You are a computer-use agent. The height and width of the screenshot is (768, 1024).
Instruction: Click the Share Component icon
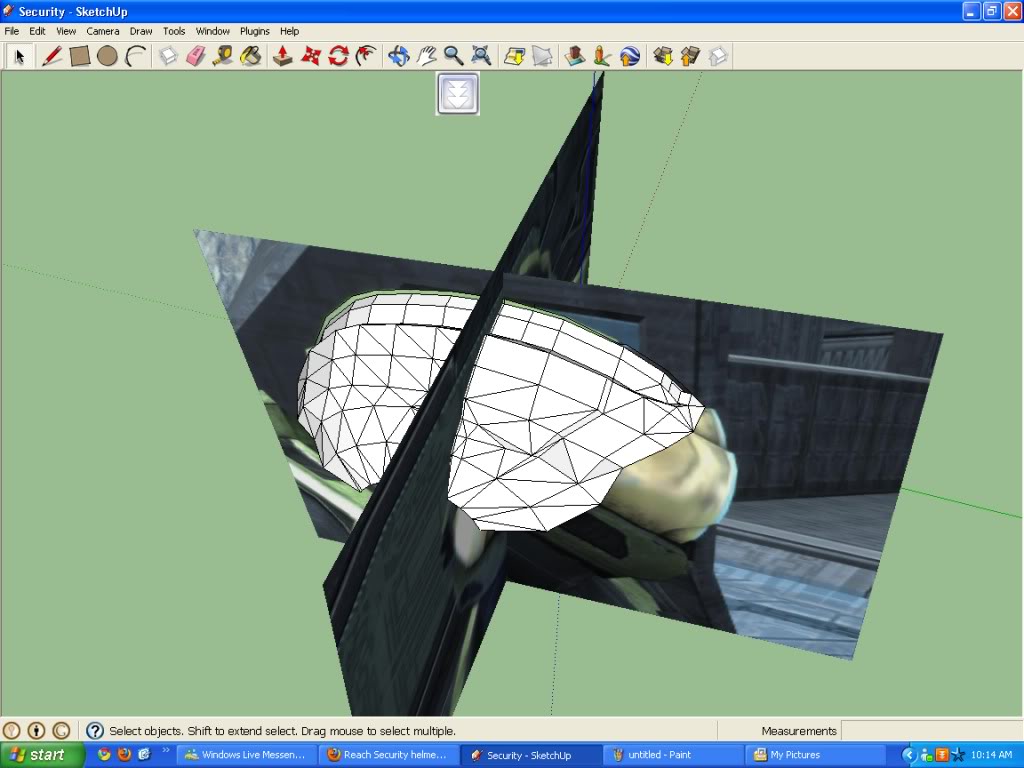click(718, 56)
